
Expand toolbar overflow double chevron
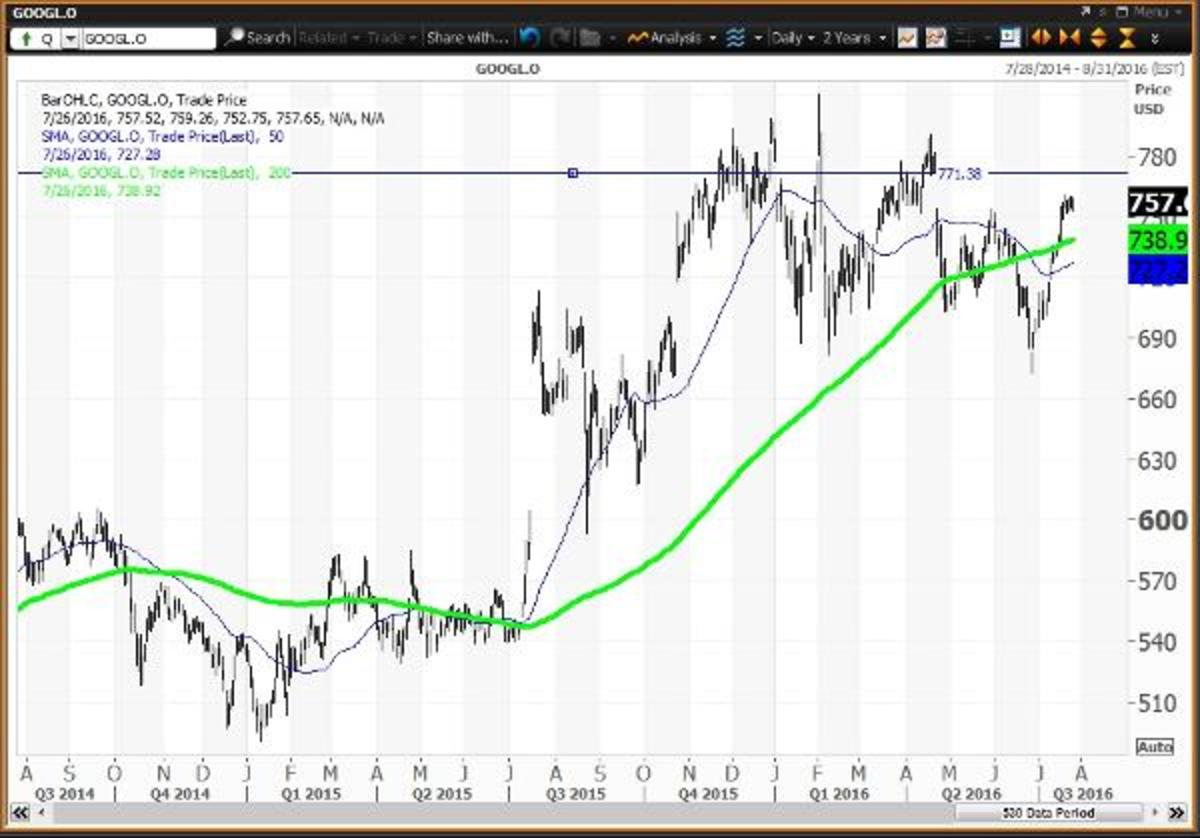1155,39
